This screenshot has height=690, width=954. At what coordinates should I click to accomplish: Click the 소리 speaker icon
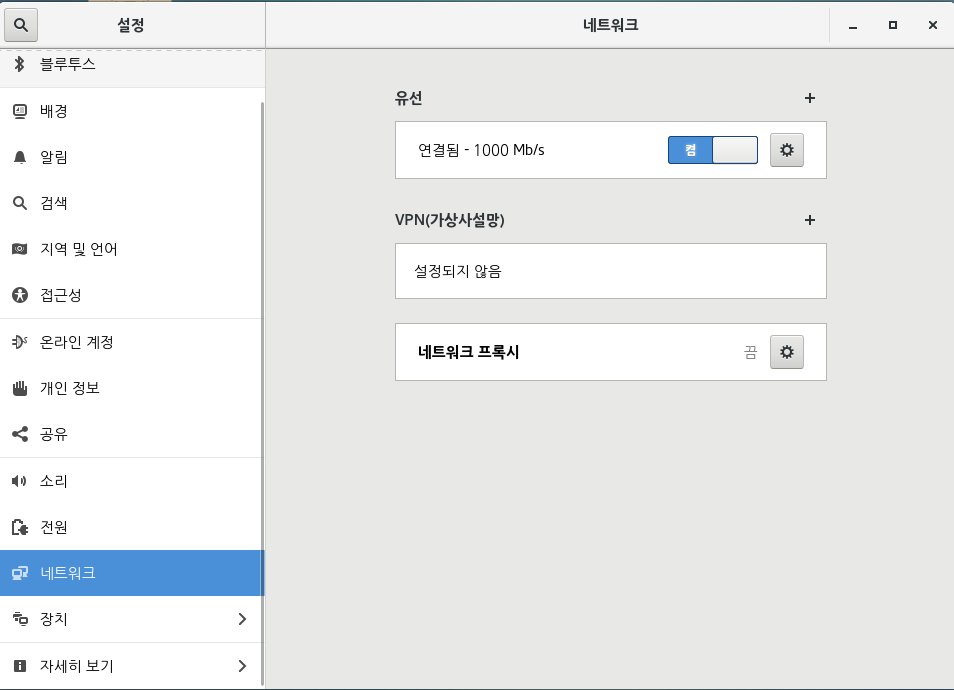[19, 481]
